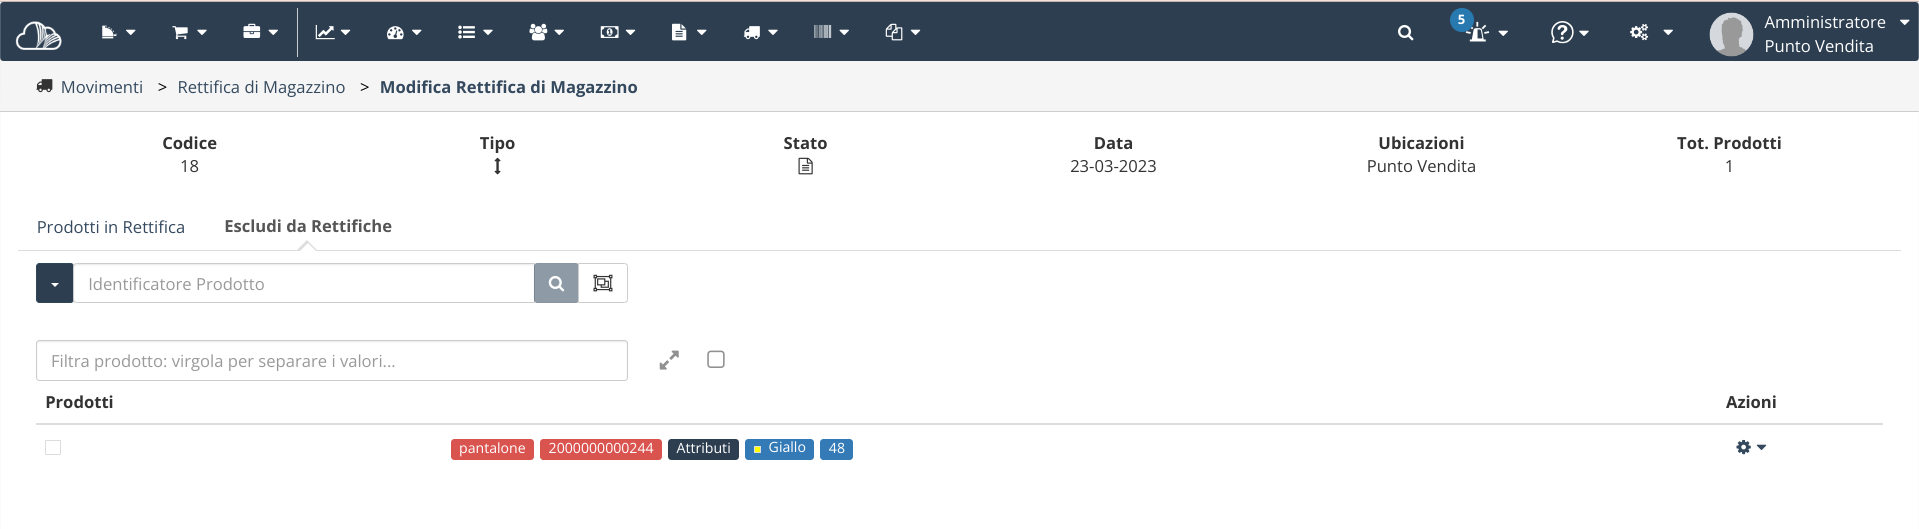Open the banknote money menu
The height and width of the screenshot is (529, 1919).
tap(617, 32)
